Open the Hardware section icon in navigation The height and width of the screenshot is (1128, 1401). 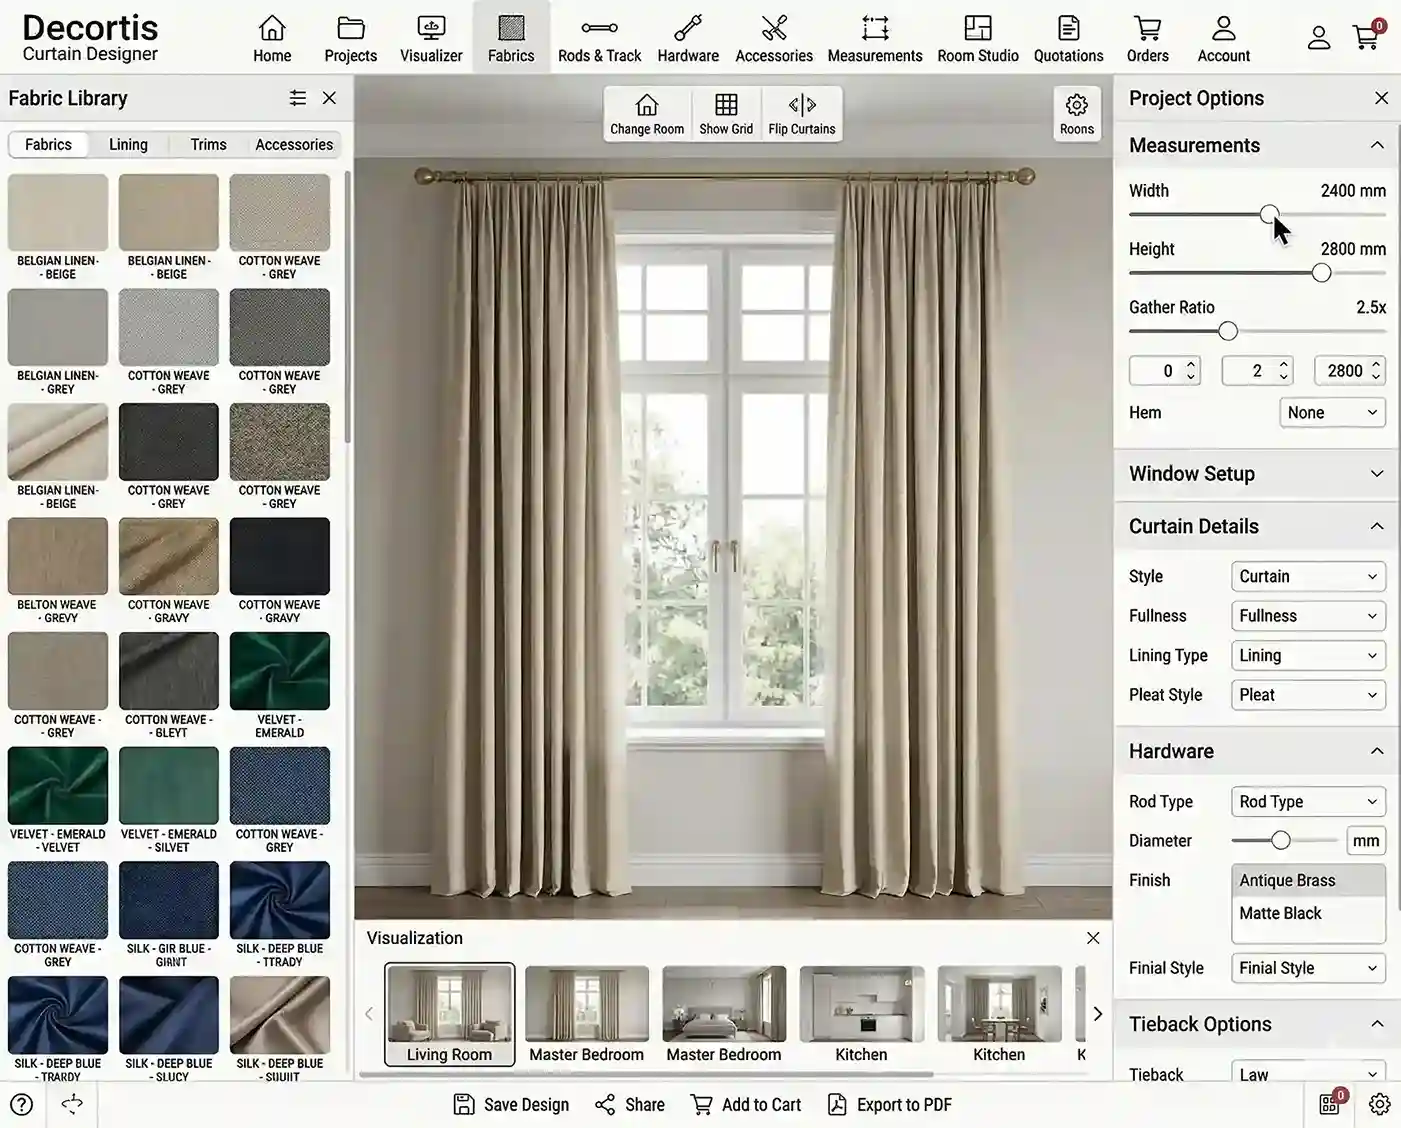pos(688,36)
